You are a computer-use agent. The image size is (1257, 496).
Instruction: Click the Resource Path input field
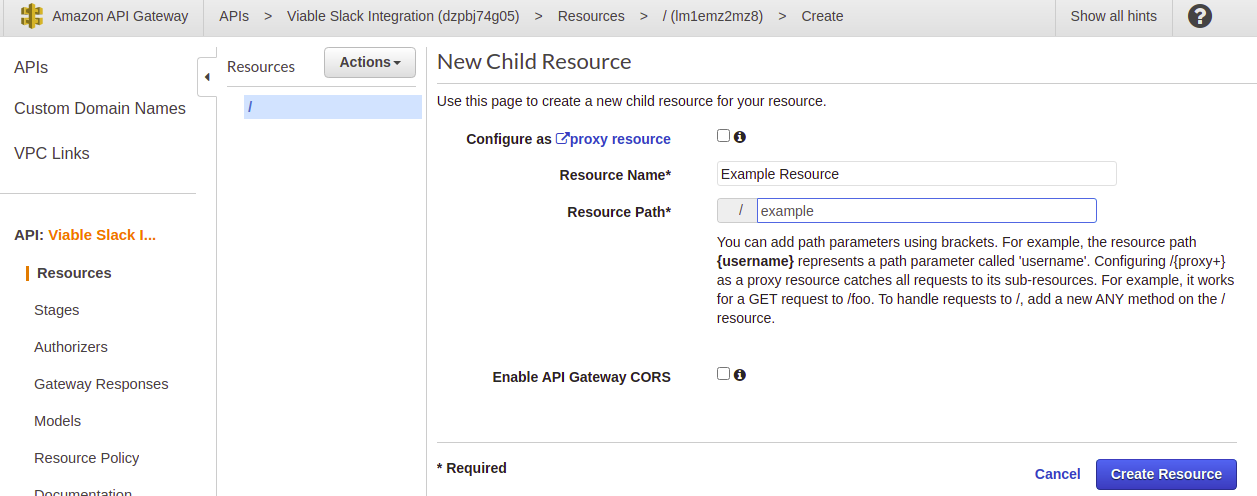(x=927, y=210)
